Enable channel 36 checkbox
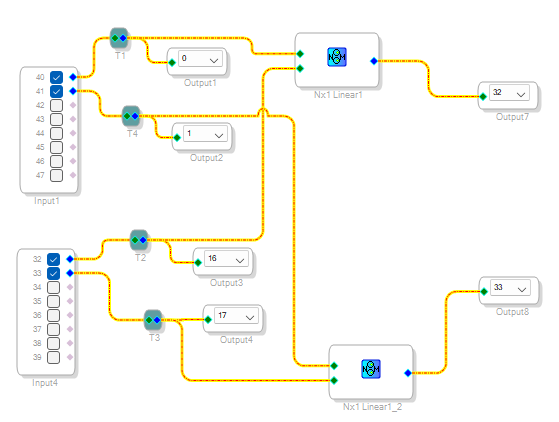 tap(53, 315)
